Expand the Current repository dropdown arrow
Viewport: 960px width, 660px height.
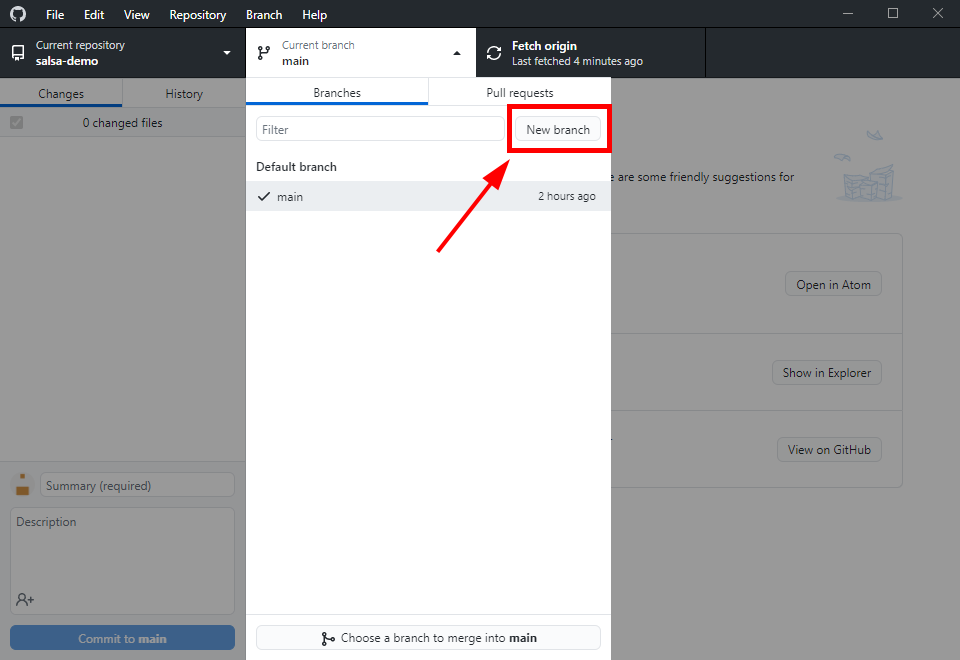pos(227,53)
